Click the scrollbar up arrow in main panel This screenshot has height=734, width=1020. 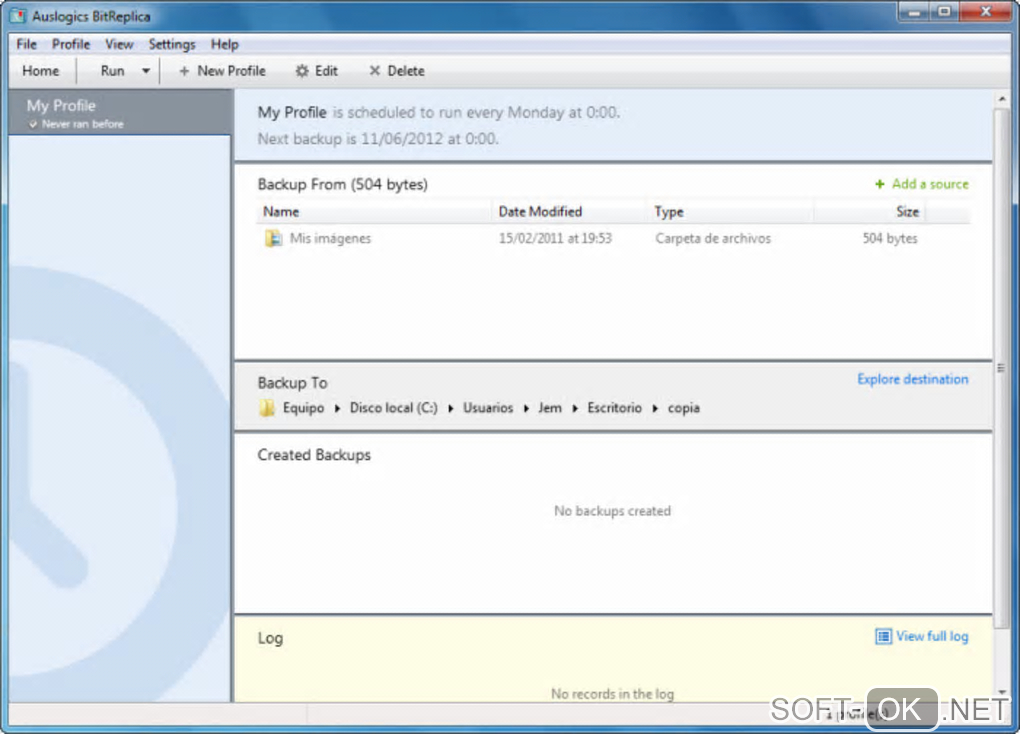click(x=1002, y=99)
